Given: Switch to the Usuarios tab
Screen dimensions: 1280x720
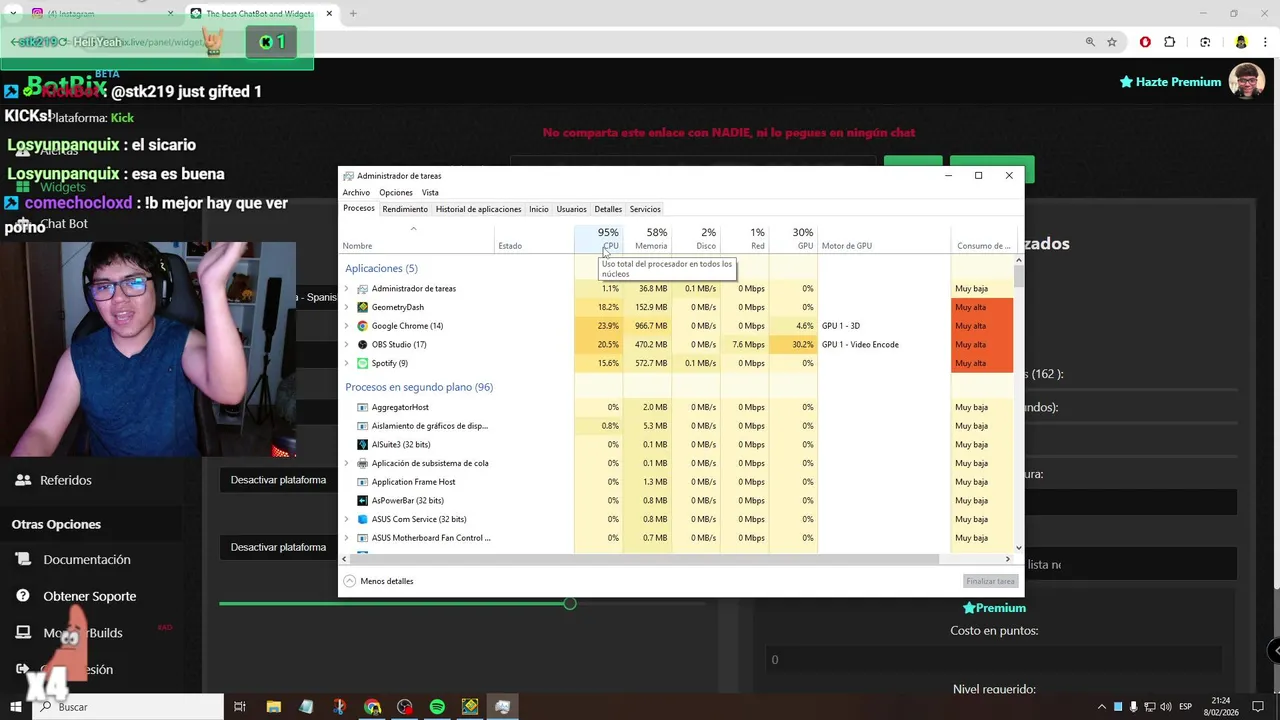Looking at the screenshot, I should (x=572, y=209).
